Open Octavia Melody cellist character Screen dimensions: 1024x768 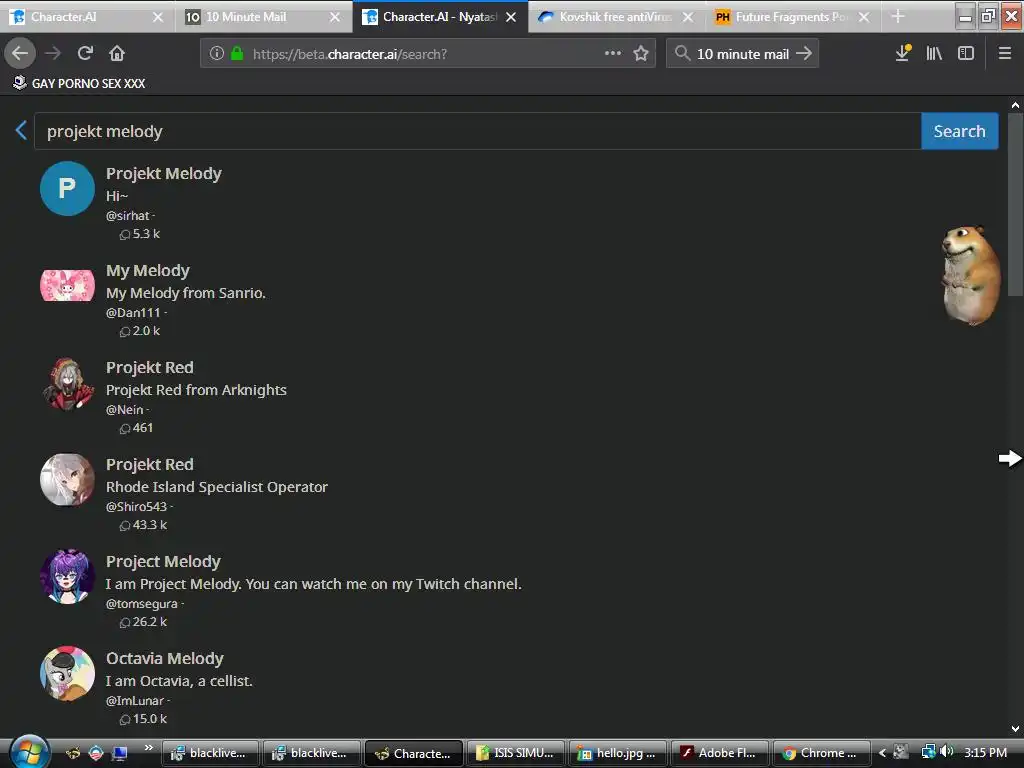pyautogui.click(x=165, y=658)
